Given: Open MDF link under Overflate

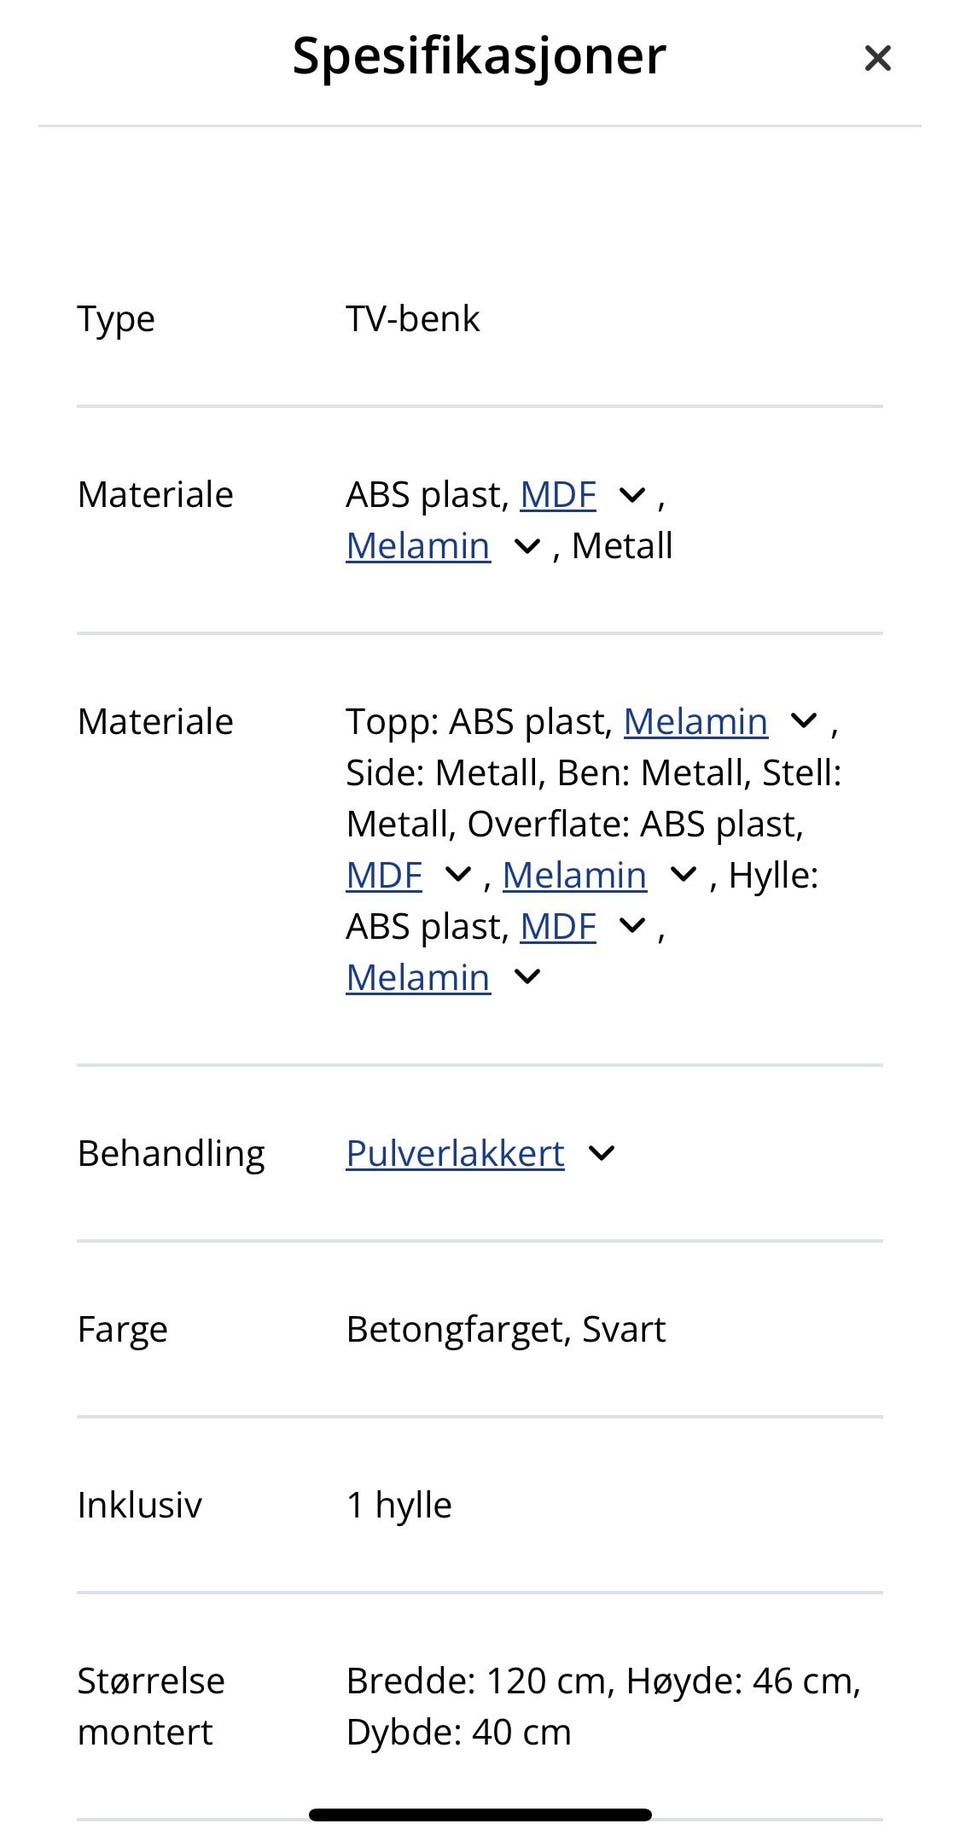Looking at the screenshot, I should 384,876.
